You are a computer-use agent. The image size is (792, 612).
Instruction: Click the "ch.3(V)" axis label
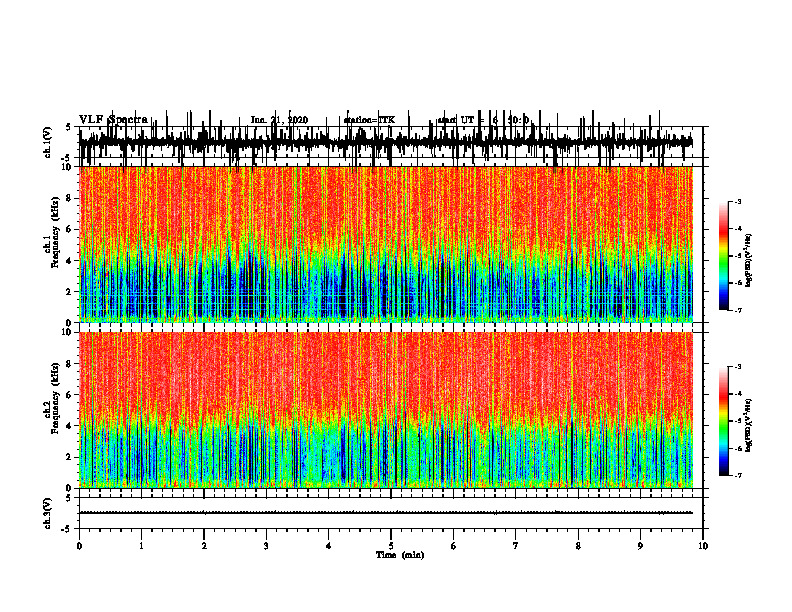coord(48,513)
